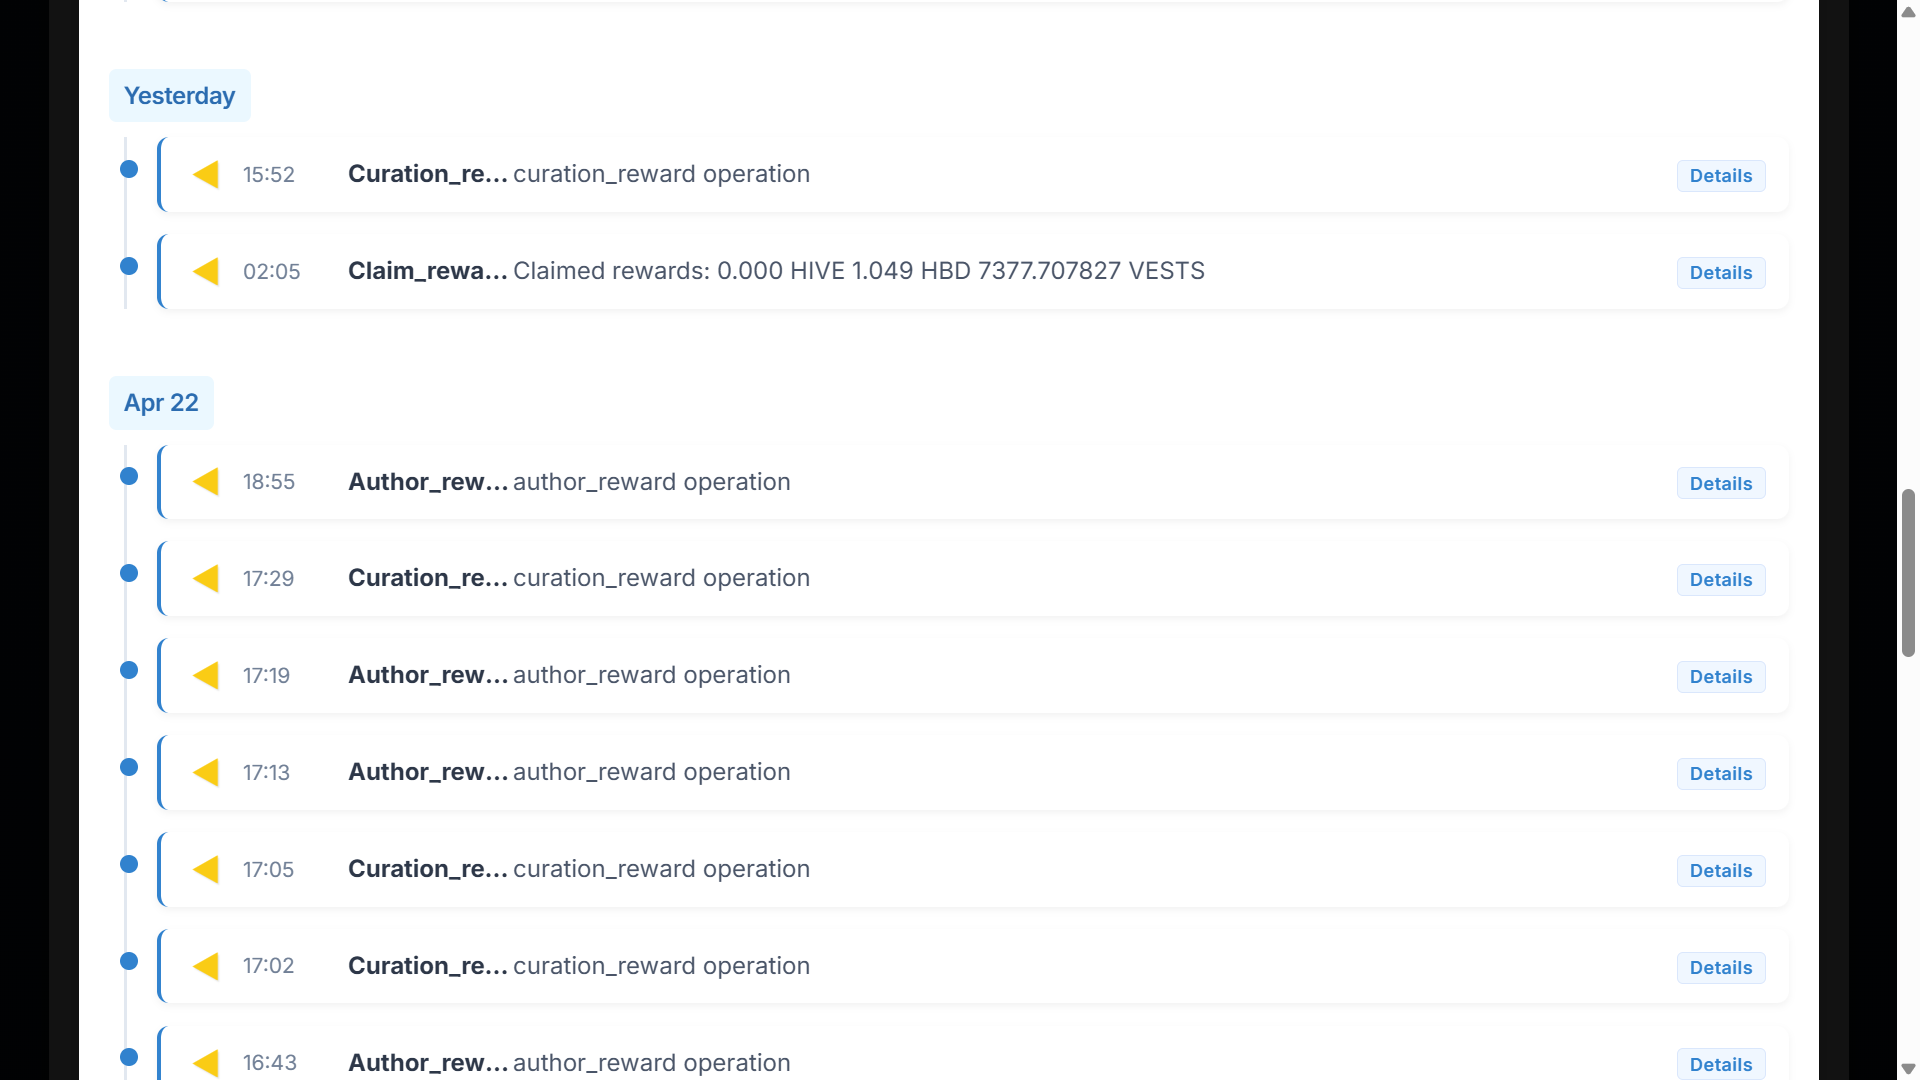This screenshot has width=1920, height=1080.
Task: Select the arrow icon on the 16:43 author_reward row
Action: (206, 1063)
